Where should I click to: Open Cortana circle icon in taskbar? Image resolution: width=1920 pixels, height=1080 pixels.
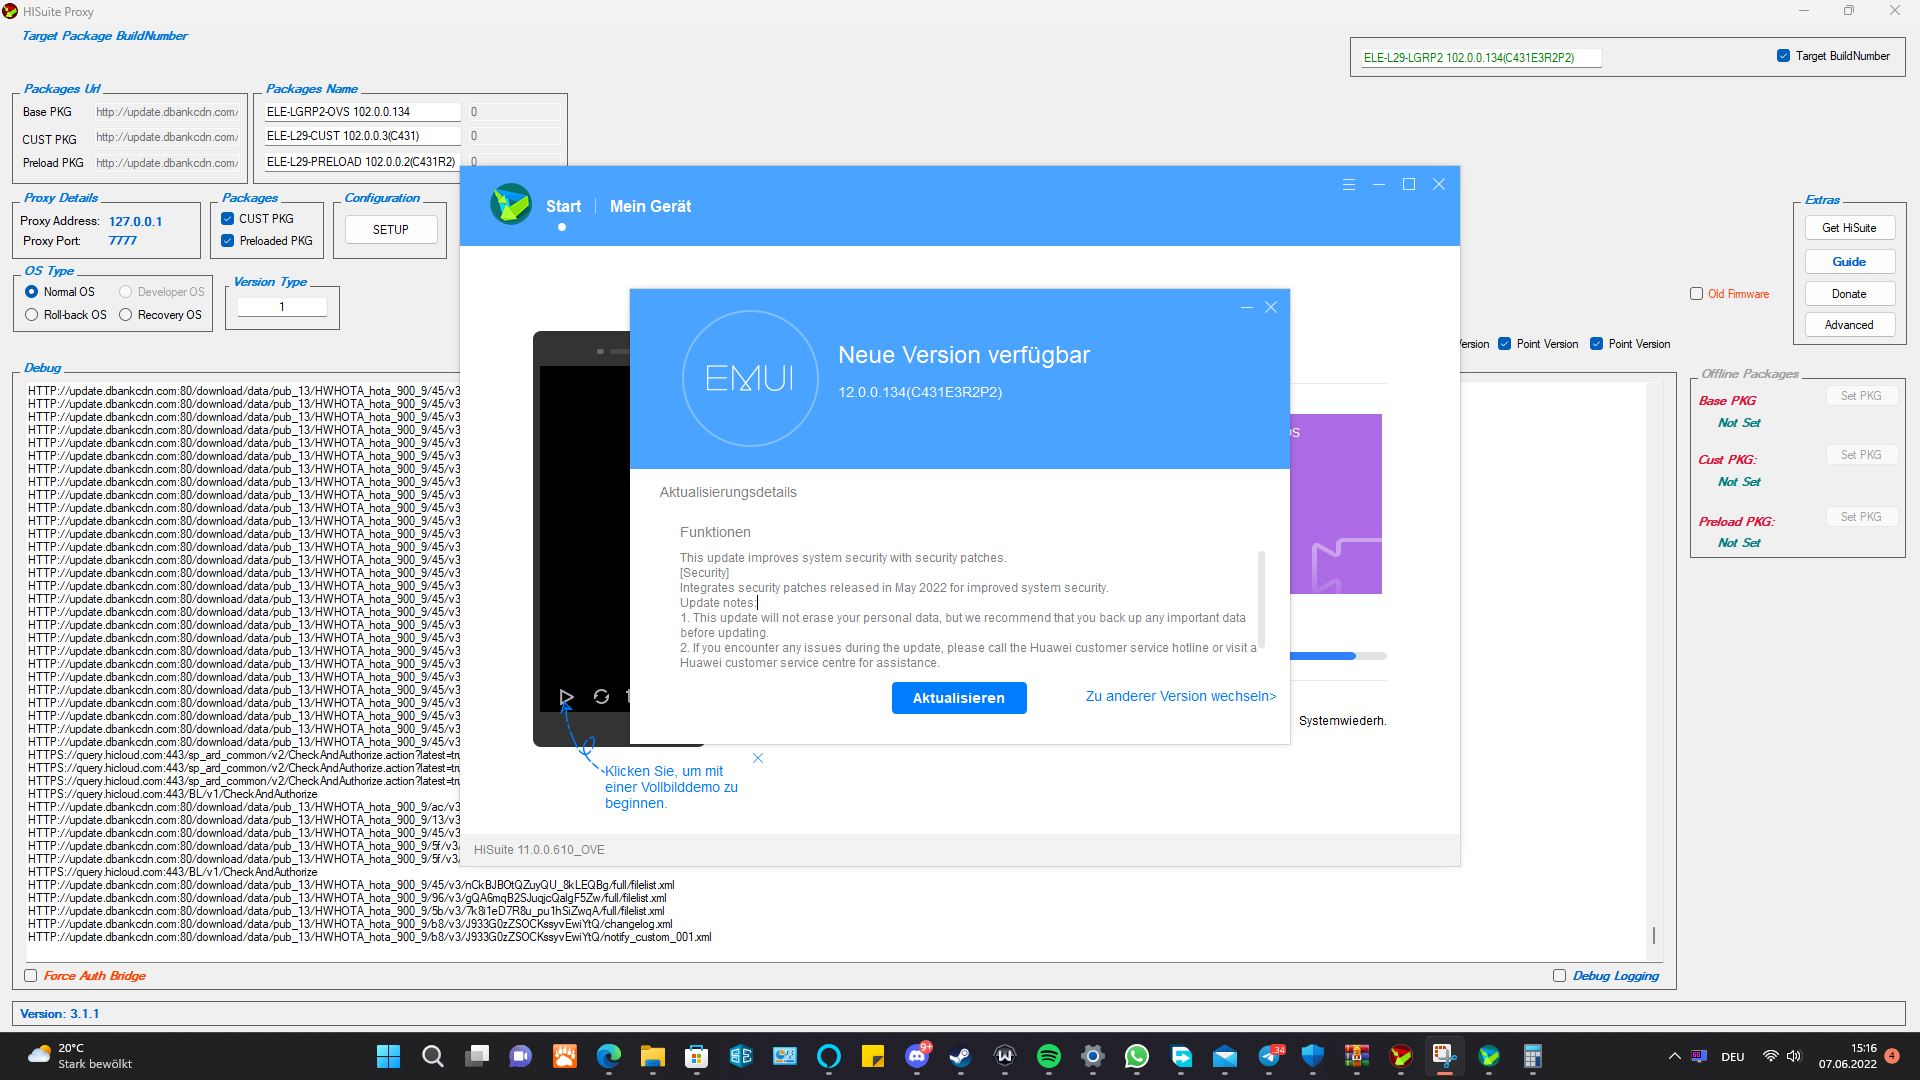[829, 1056]
